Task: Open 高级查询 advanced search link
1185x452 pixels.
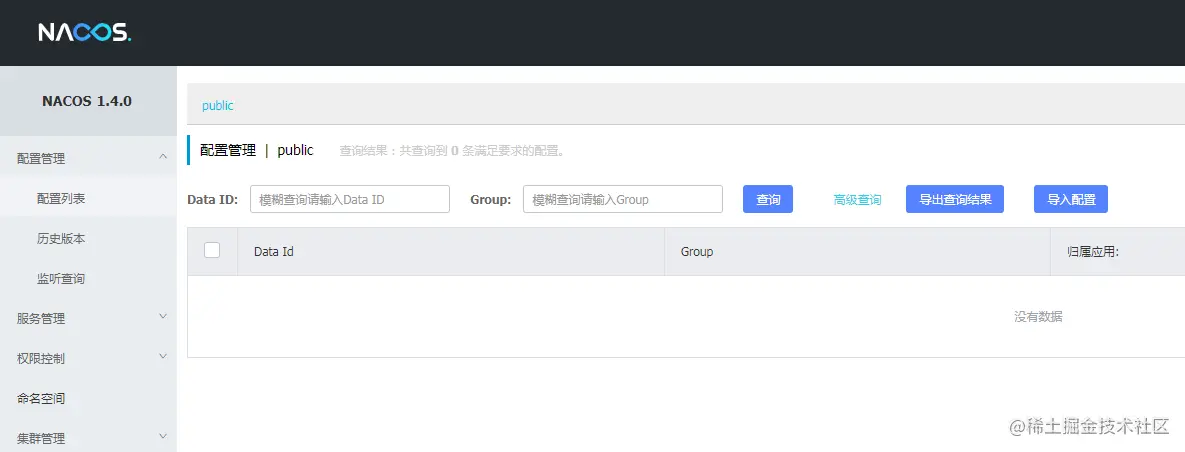Action: pos(857,200)
